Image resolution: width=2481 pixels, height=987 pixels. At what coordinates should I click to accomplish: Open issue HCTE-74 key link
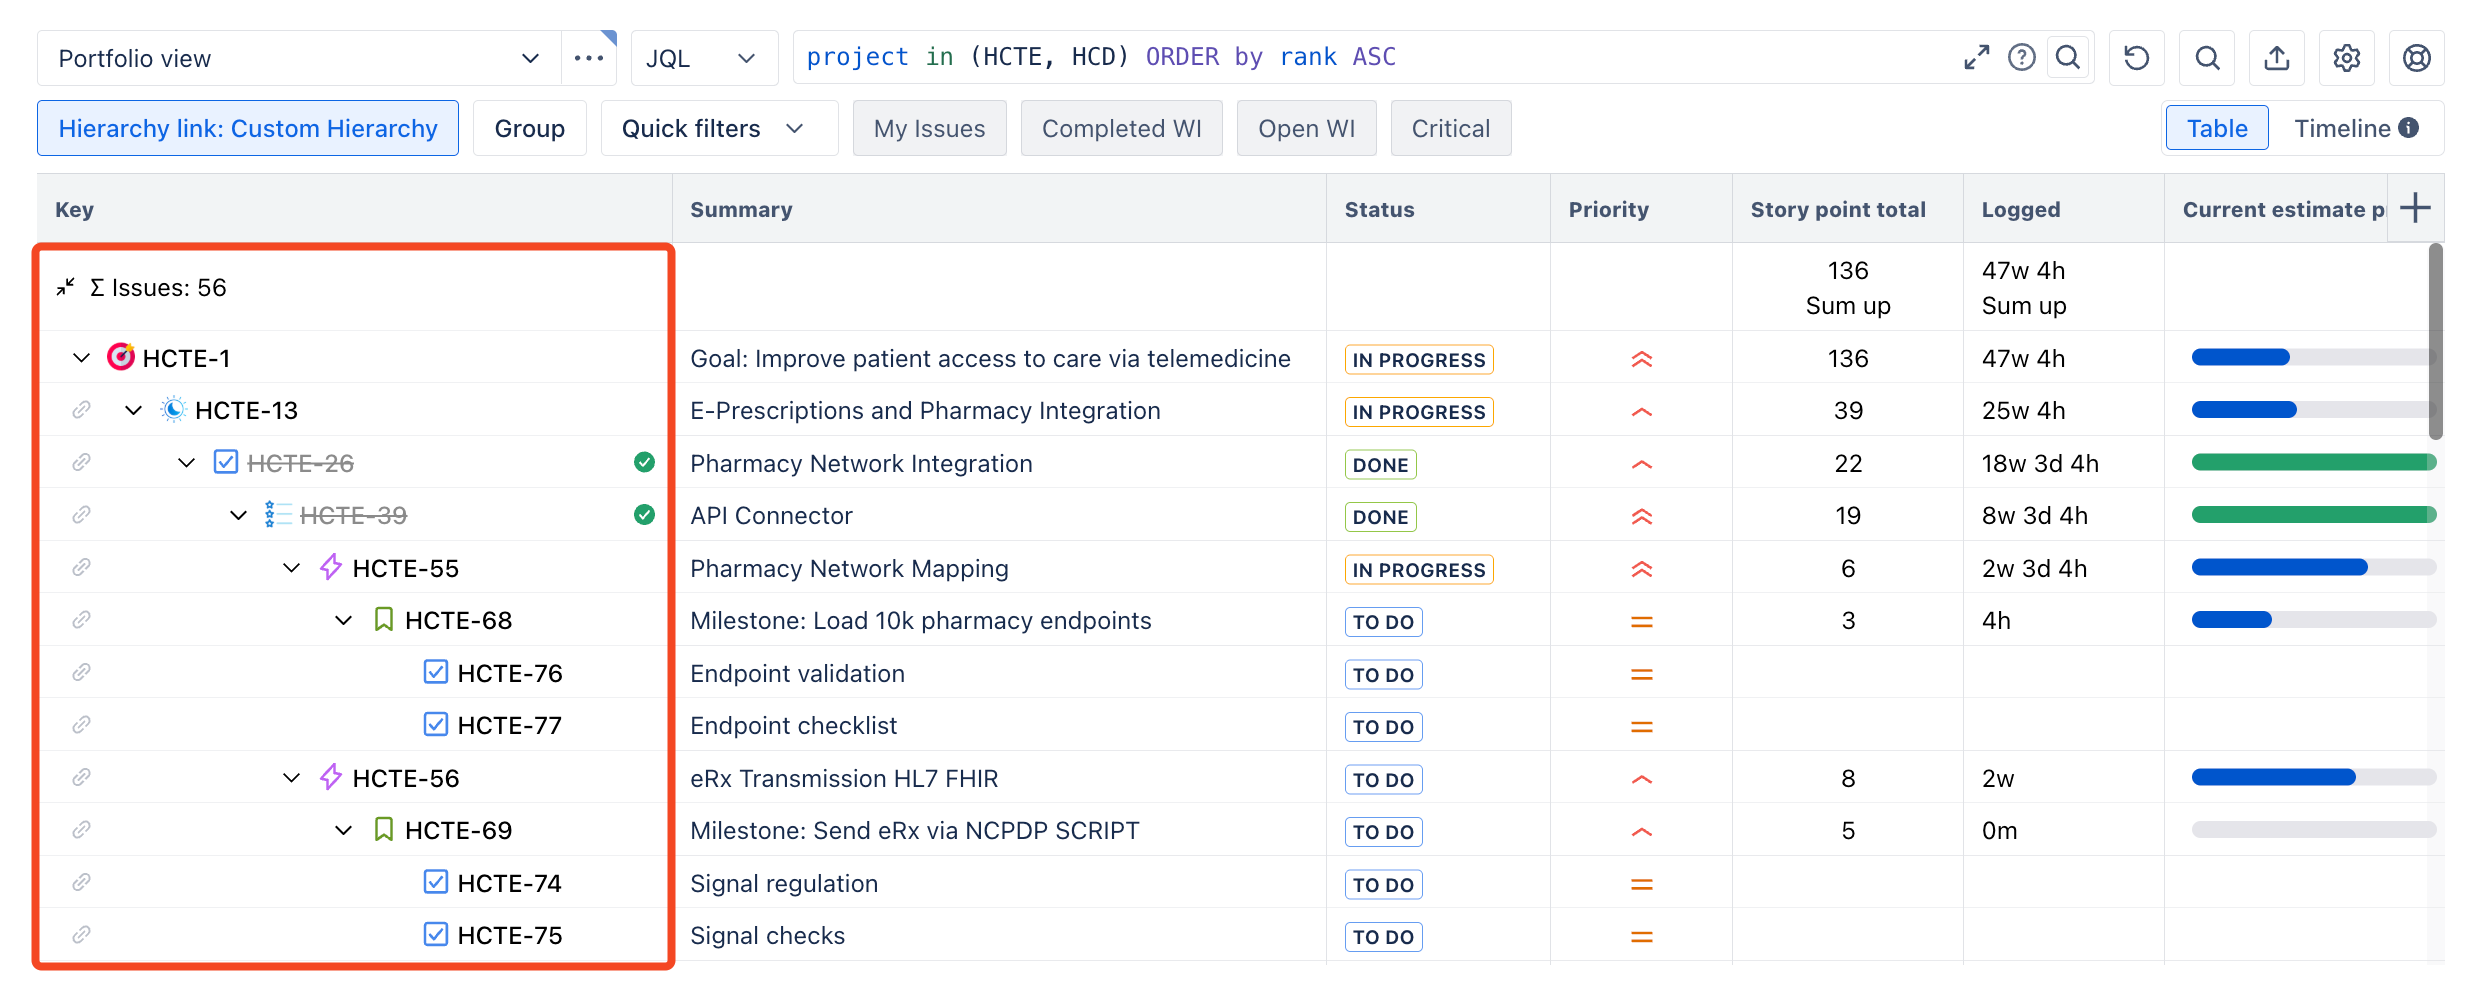pos(509,883)
